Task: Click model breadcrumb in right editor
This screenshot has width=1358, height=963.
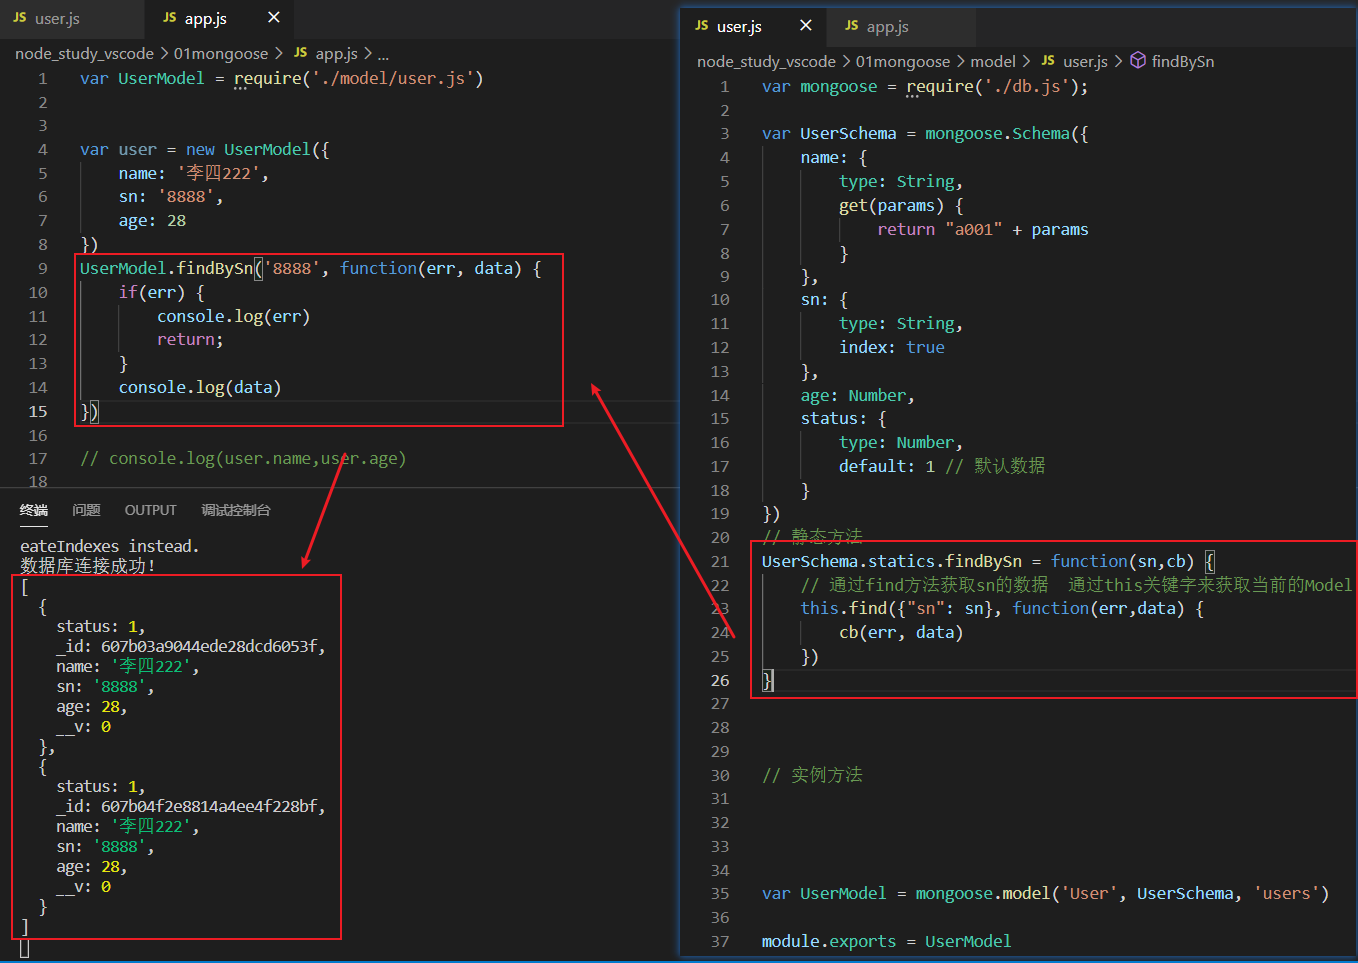Action: click(x=993, y=61)
